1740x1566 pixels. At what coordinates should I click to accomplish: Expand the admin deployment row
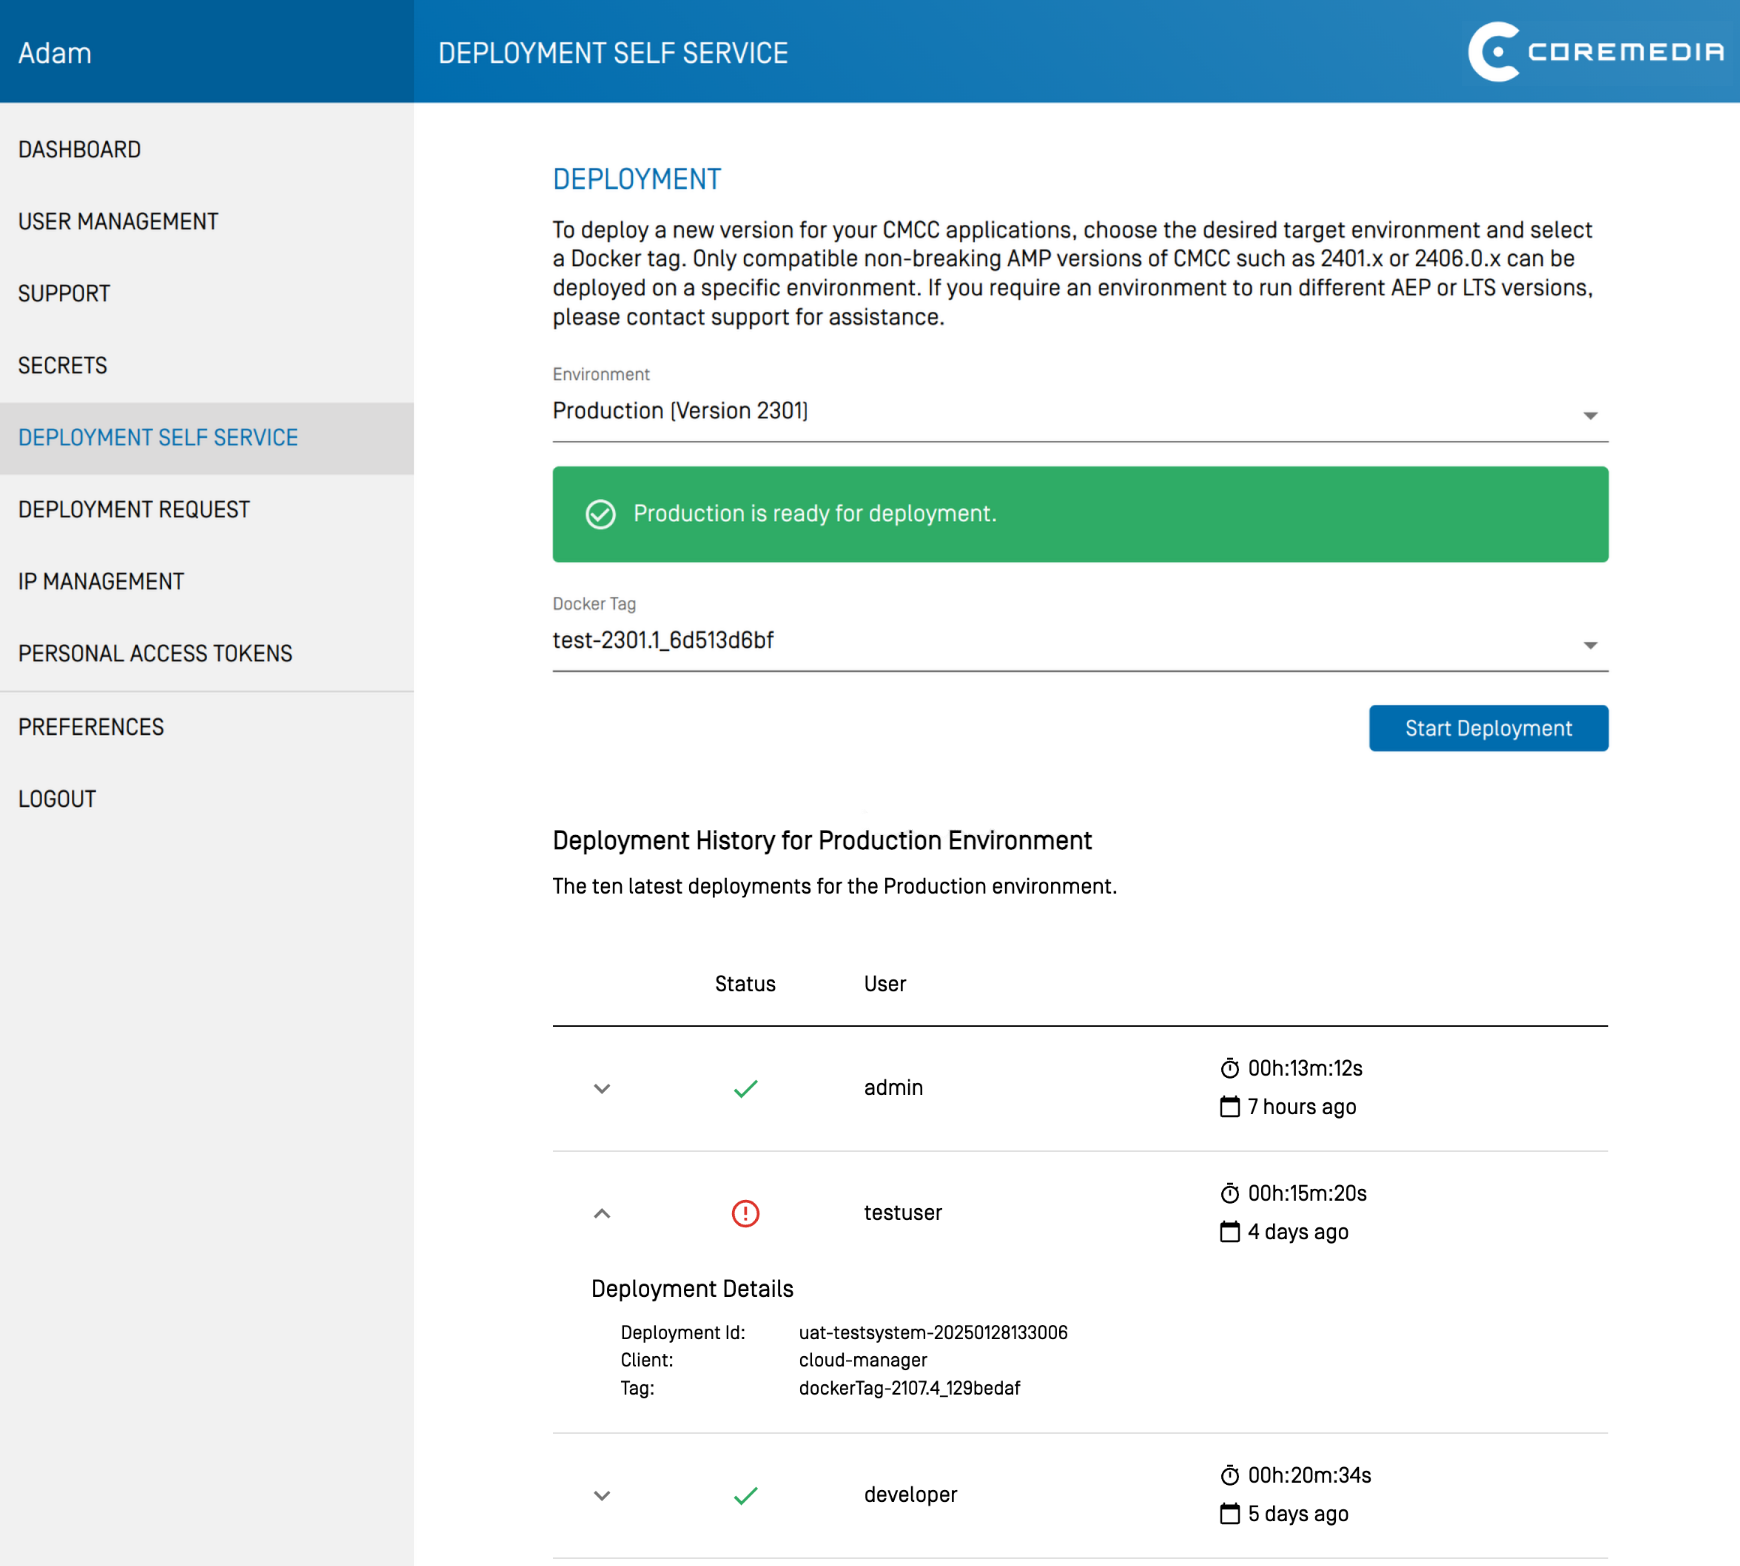tap(602, 1088)
